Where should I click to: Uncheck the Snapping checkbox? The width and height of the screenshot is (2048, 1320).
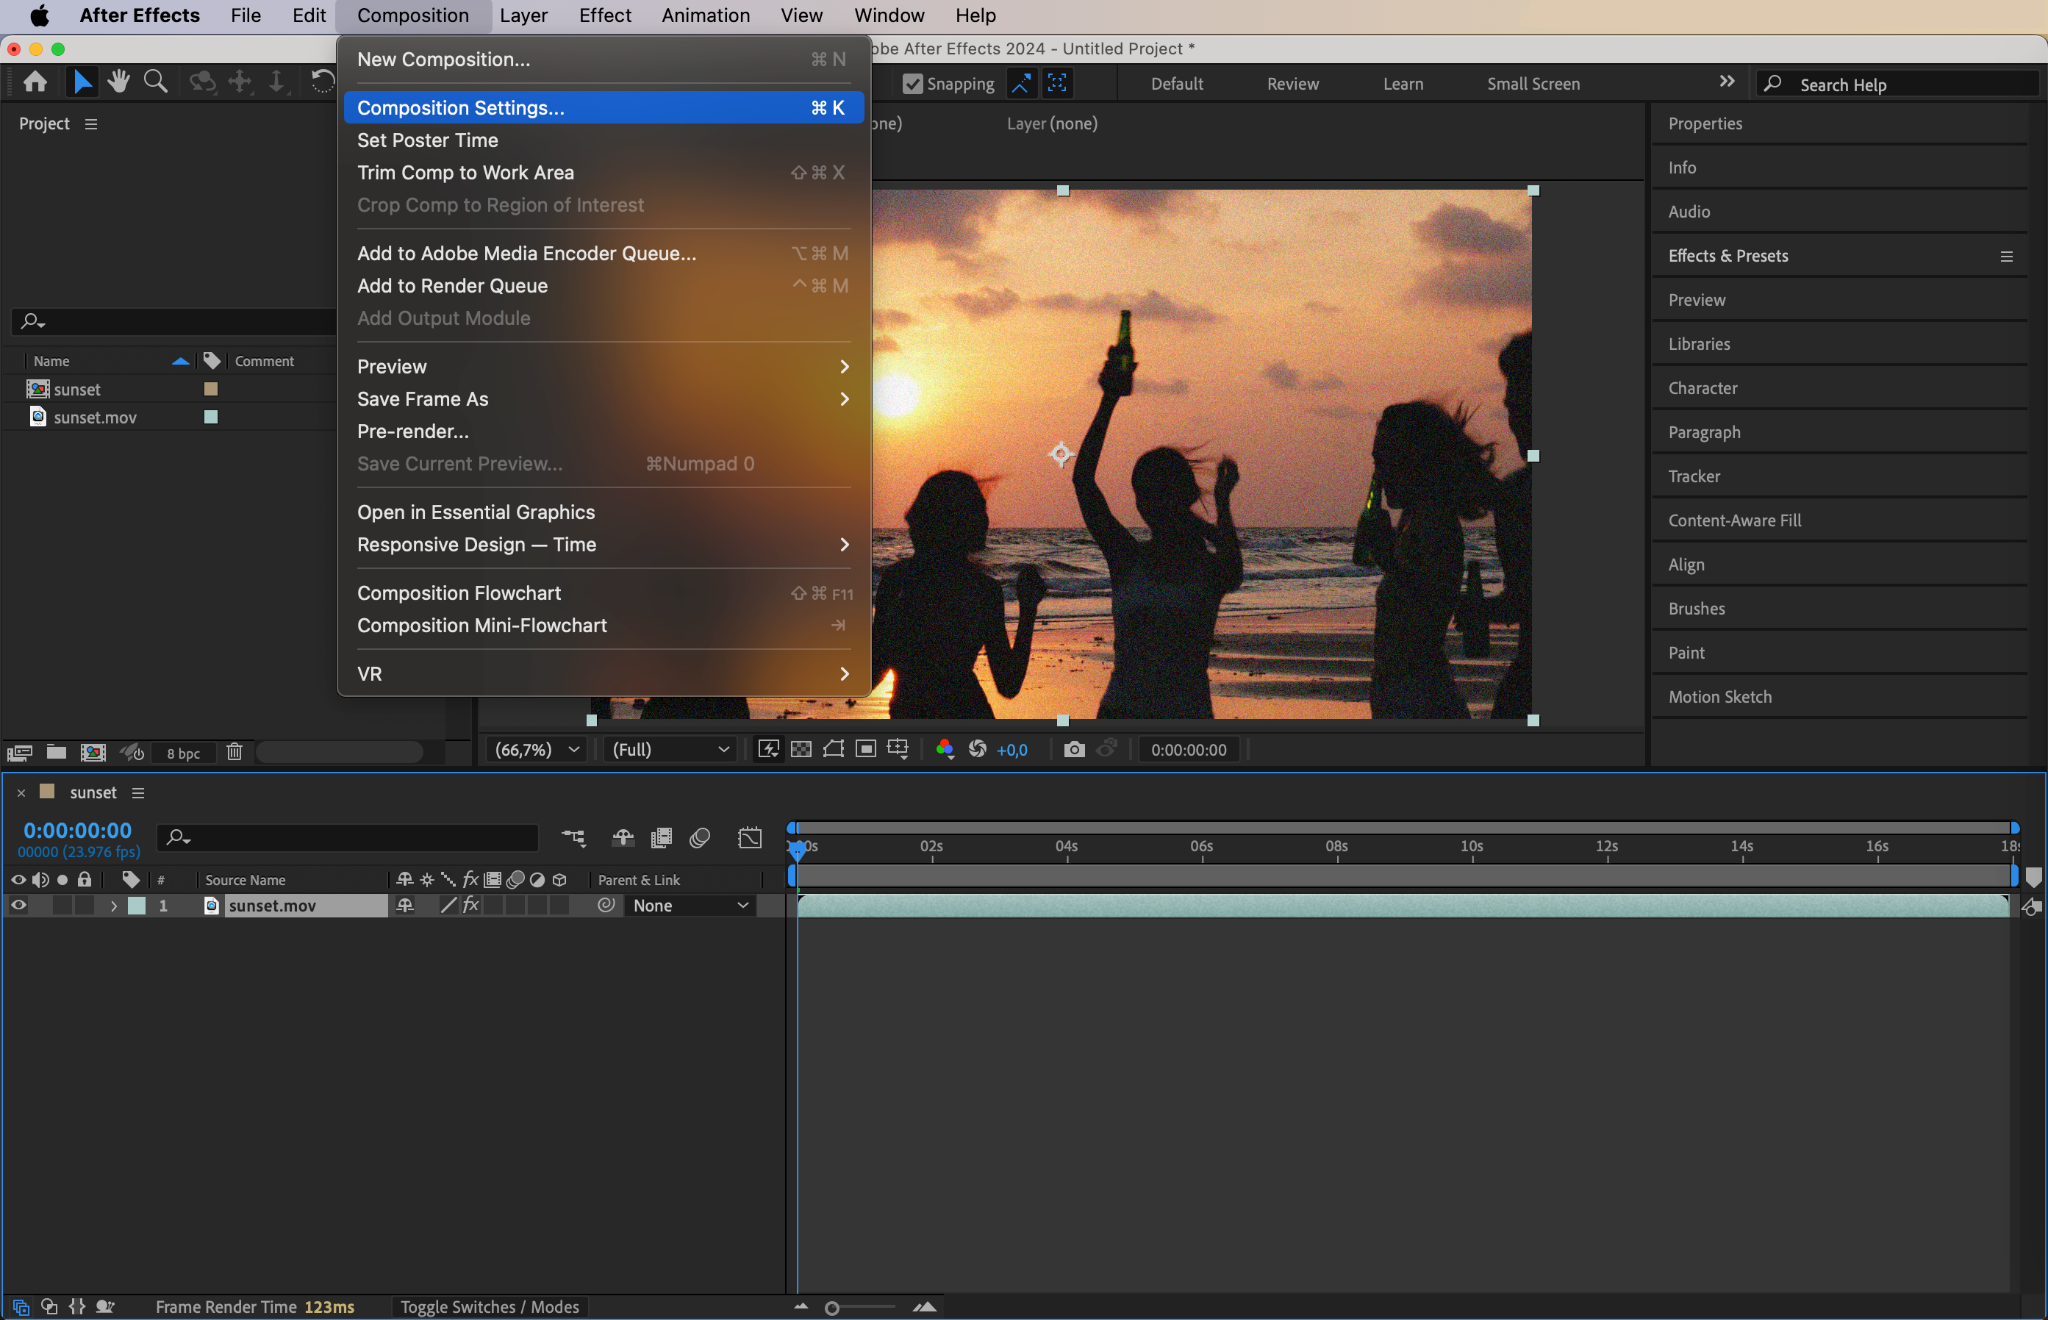pos(912,84)
